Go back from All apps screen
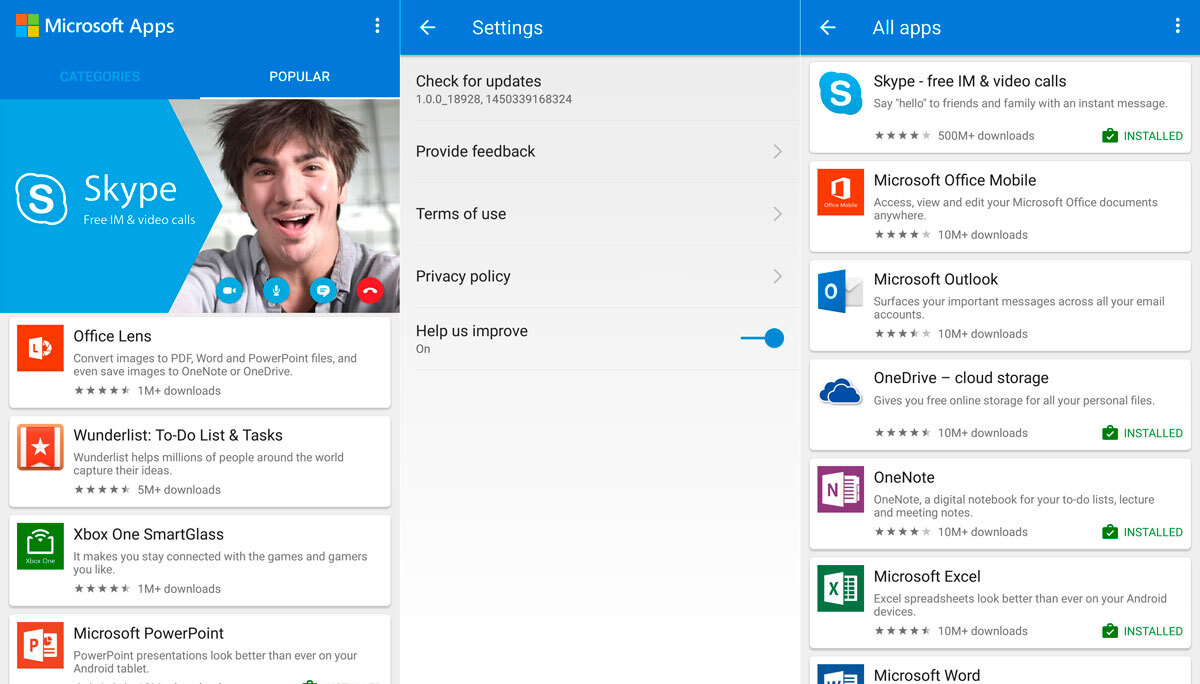Viewport: 1200px width, 684px height. pyautogui.click(x=828, y=28)
